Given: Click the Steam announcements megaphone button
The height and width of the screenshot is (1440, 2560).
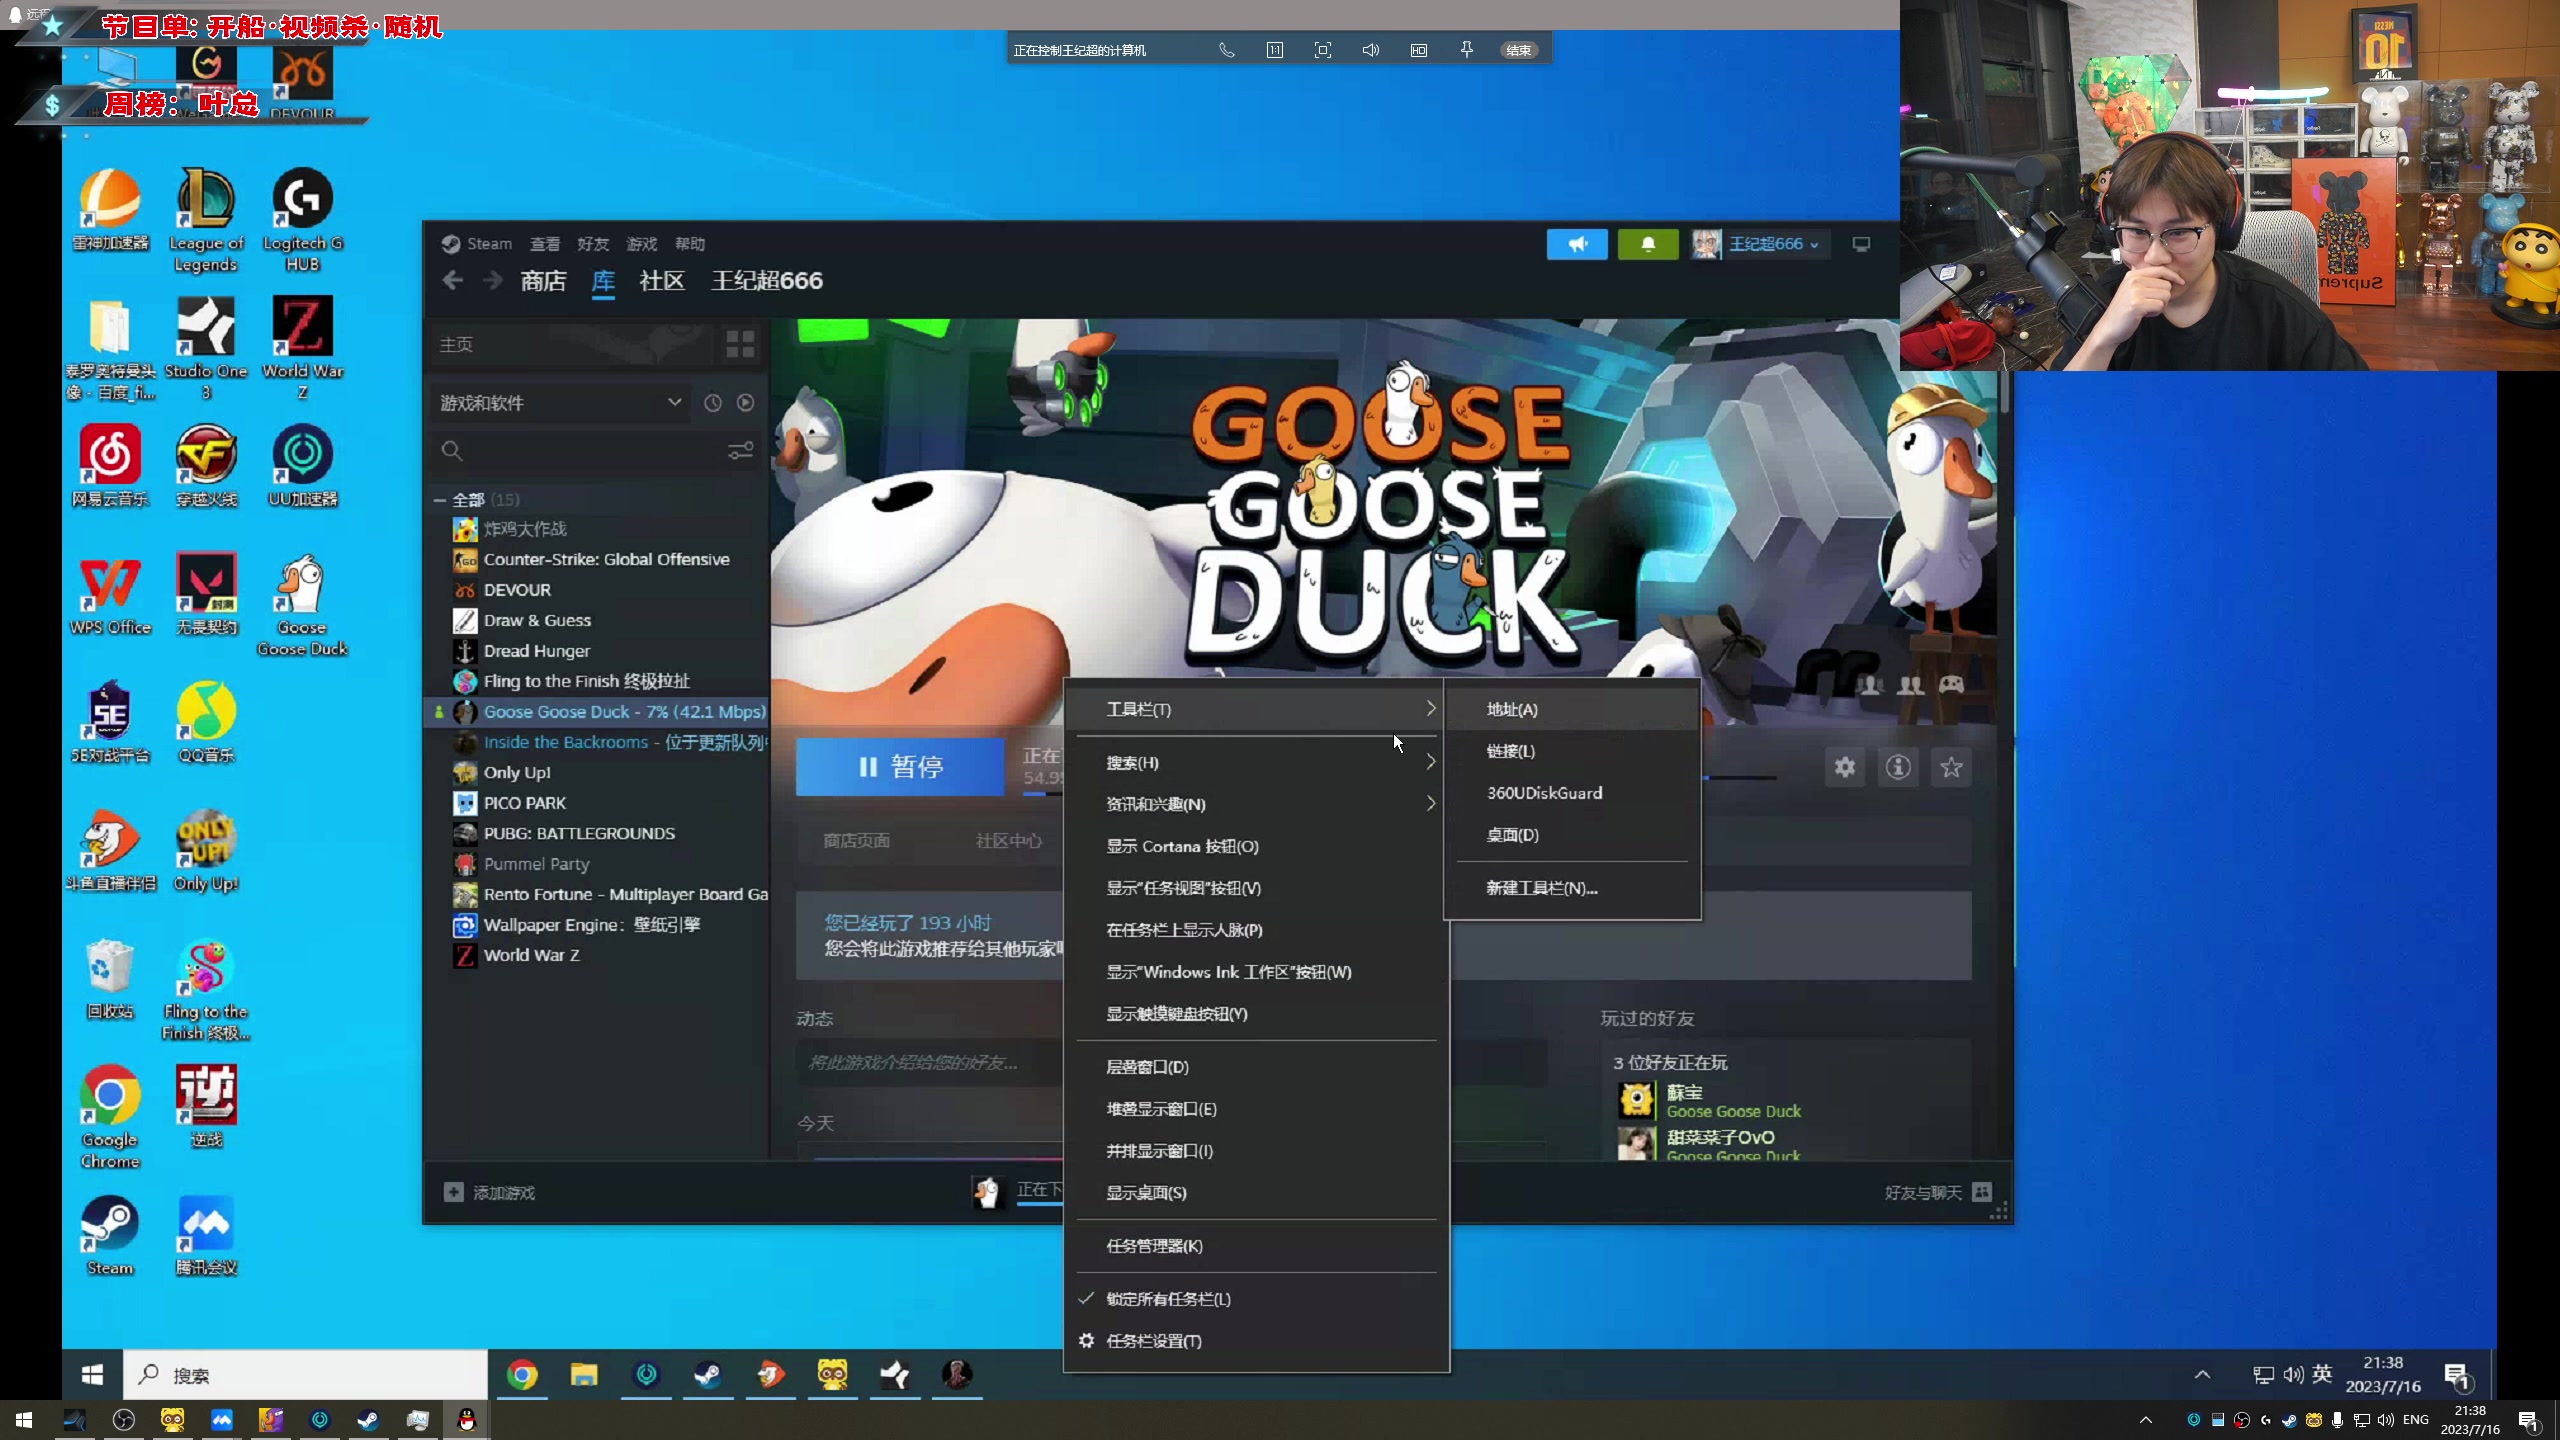Looking at the screenshot, I should pyautogui.click(x=1577, y=244).
